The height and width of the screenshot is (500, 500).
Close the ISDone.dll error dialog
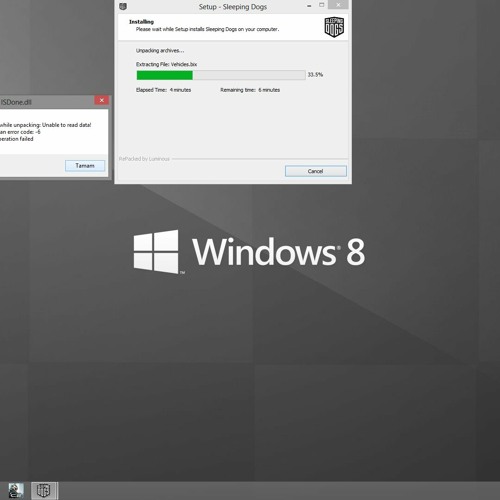tap(102, 100)
